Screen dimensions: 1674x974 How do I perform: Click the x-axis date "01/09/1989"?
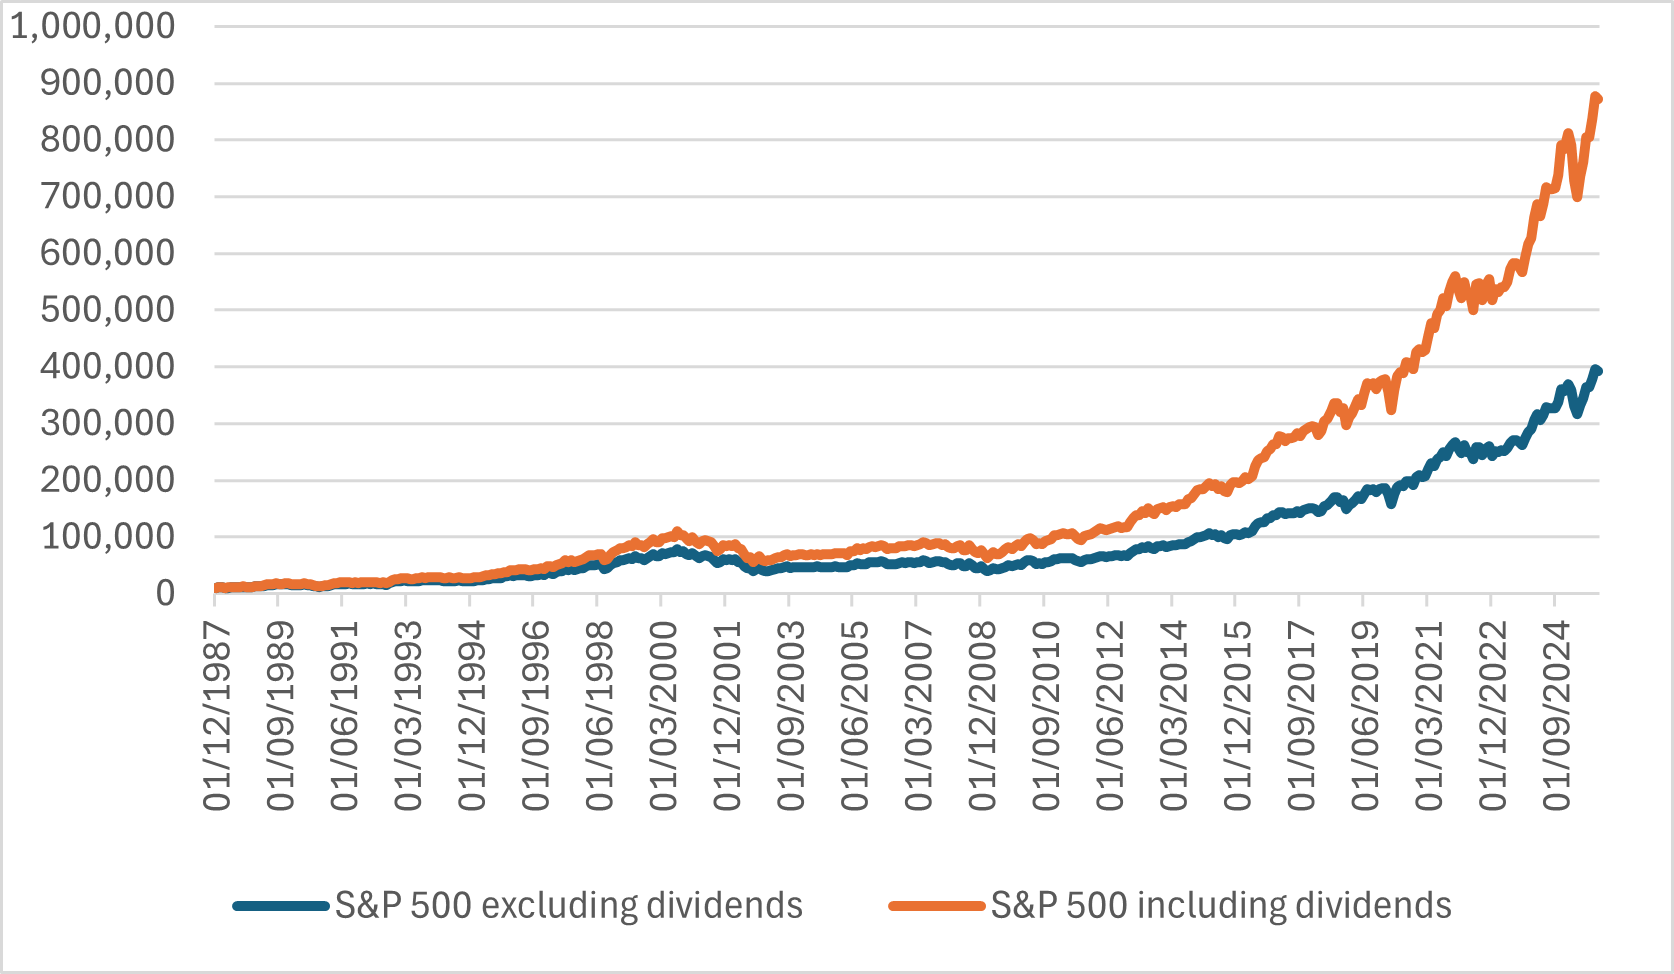[x=280, y=716]
